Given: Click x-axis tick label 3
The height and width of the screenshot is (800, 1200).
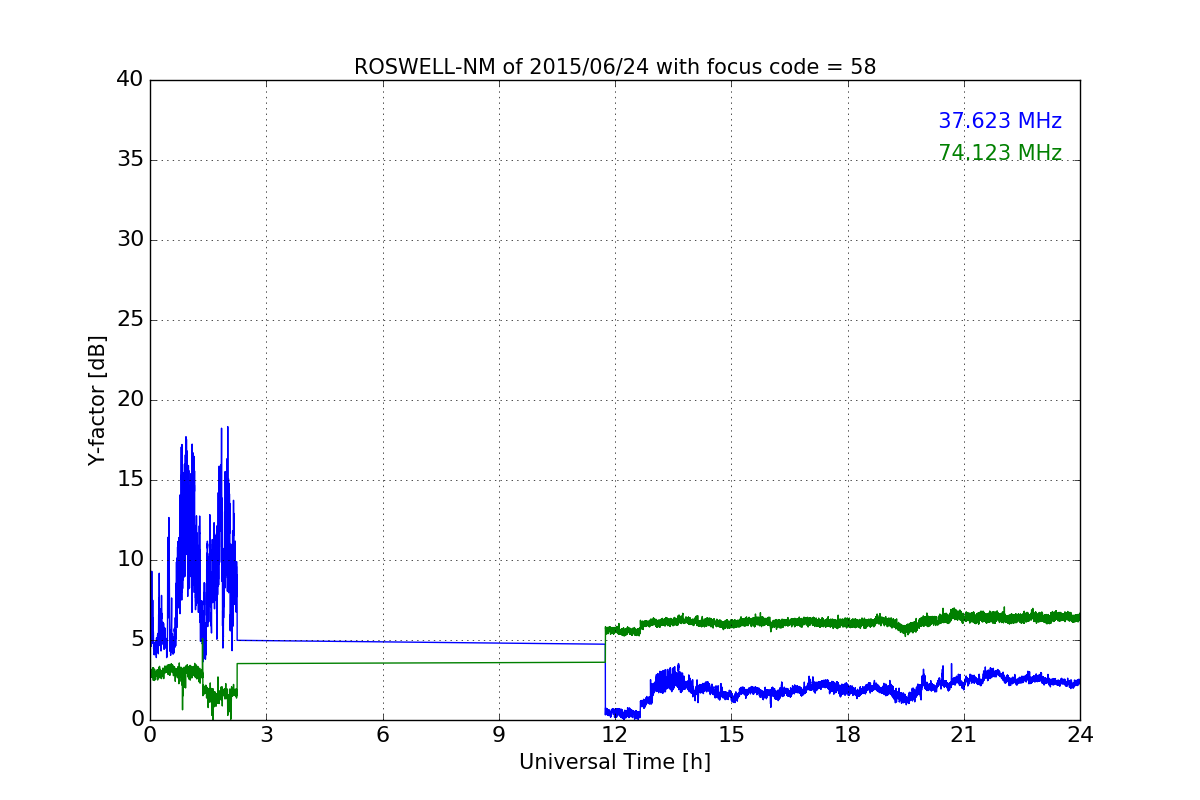Looking at the screenshot, I should coord(267,735).
